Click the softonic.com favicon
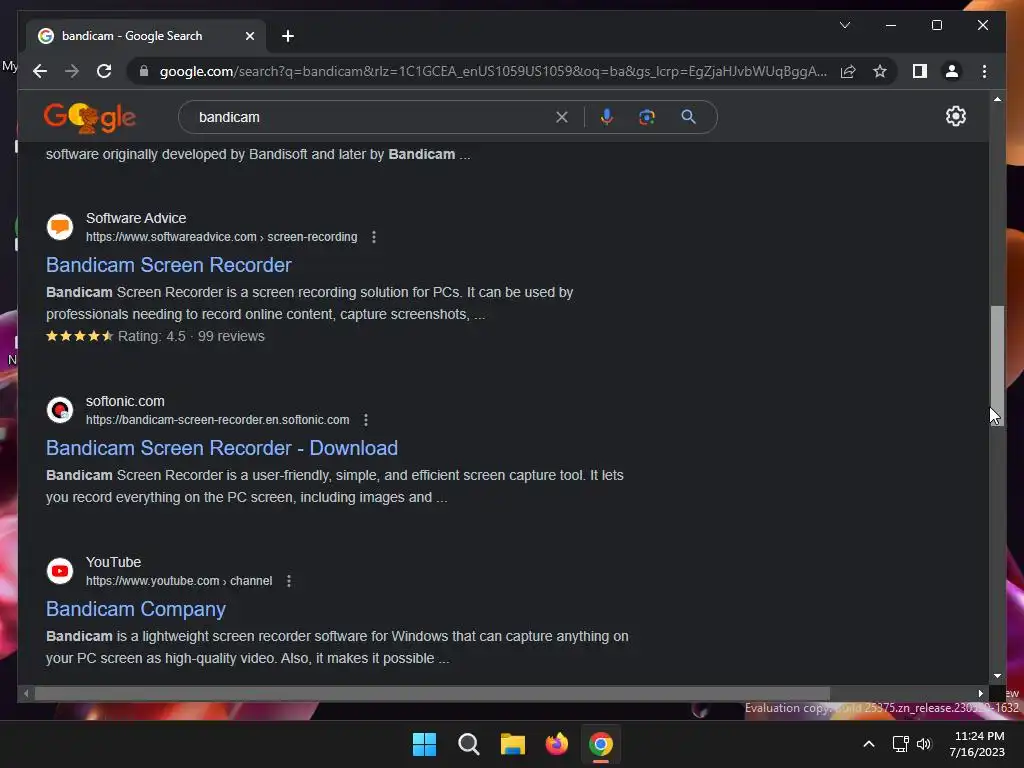 point(59,410)
